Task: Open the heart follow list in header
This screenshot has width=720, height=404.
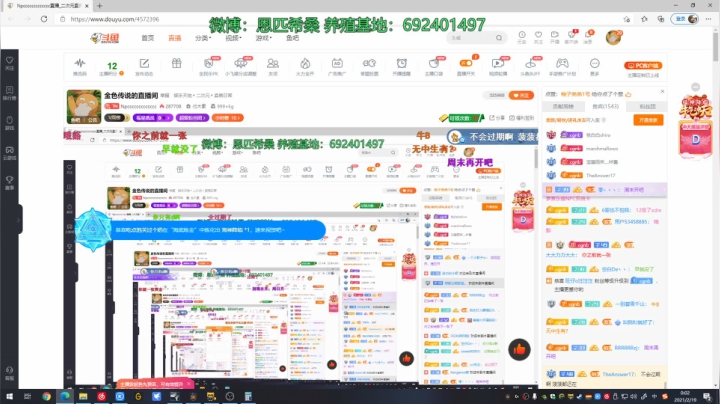Action: 538,37
